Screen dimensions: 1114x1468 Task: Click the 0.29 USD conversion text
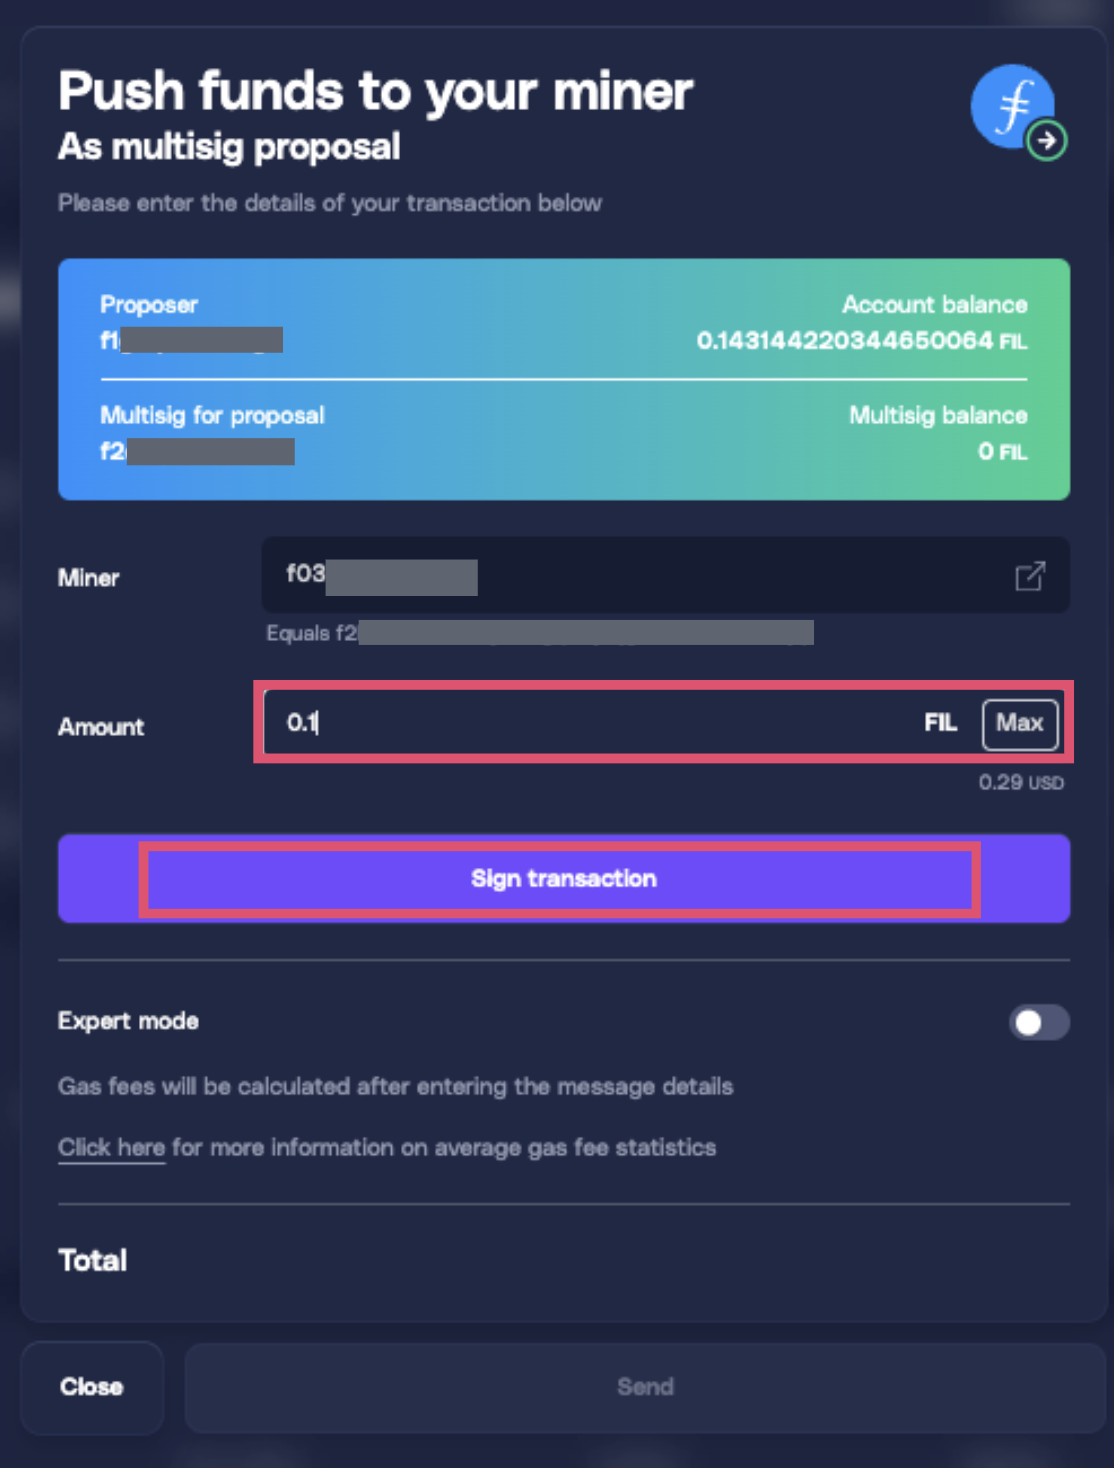[x=1020, y=782]
